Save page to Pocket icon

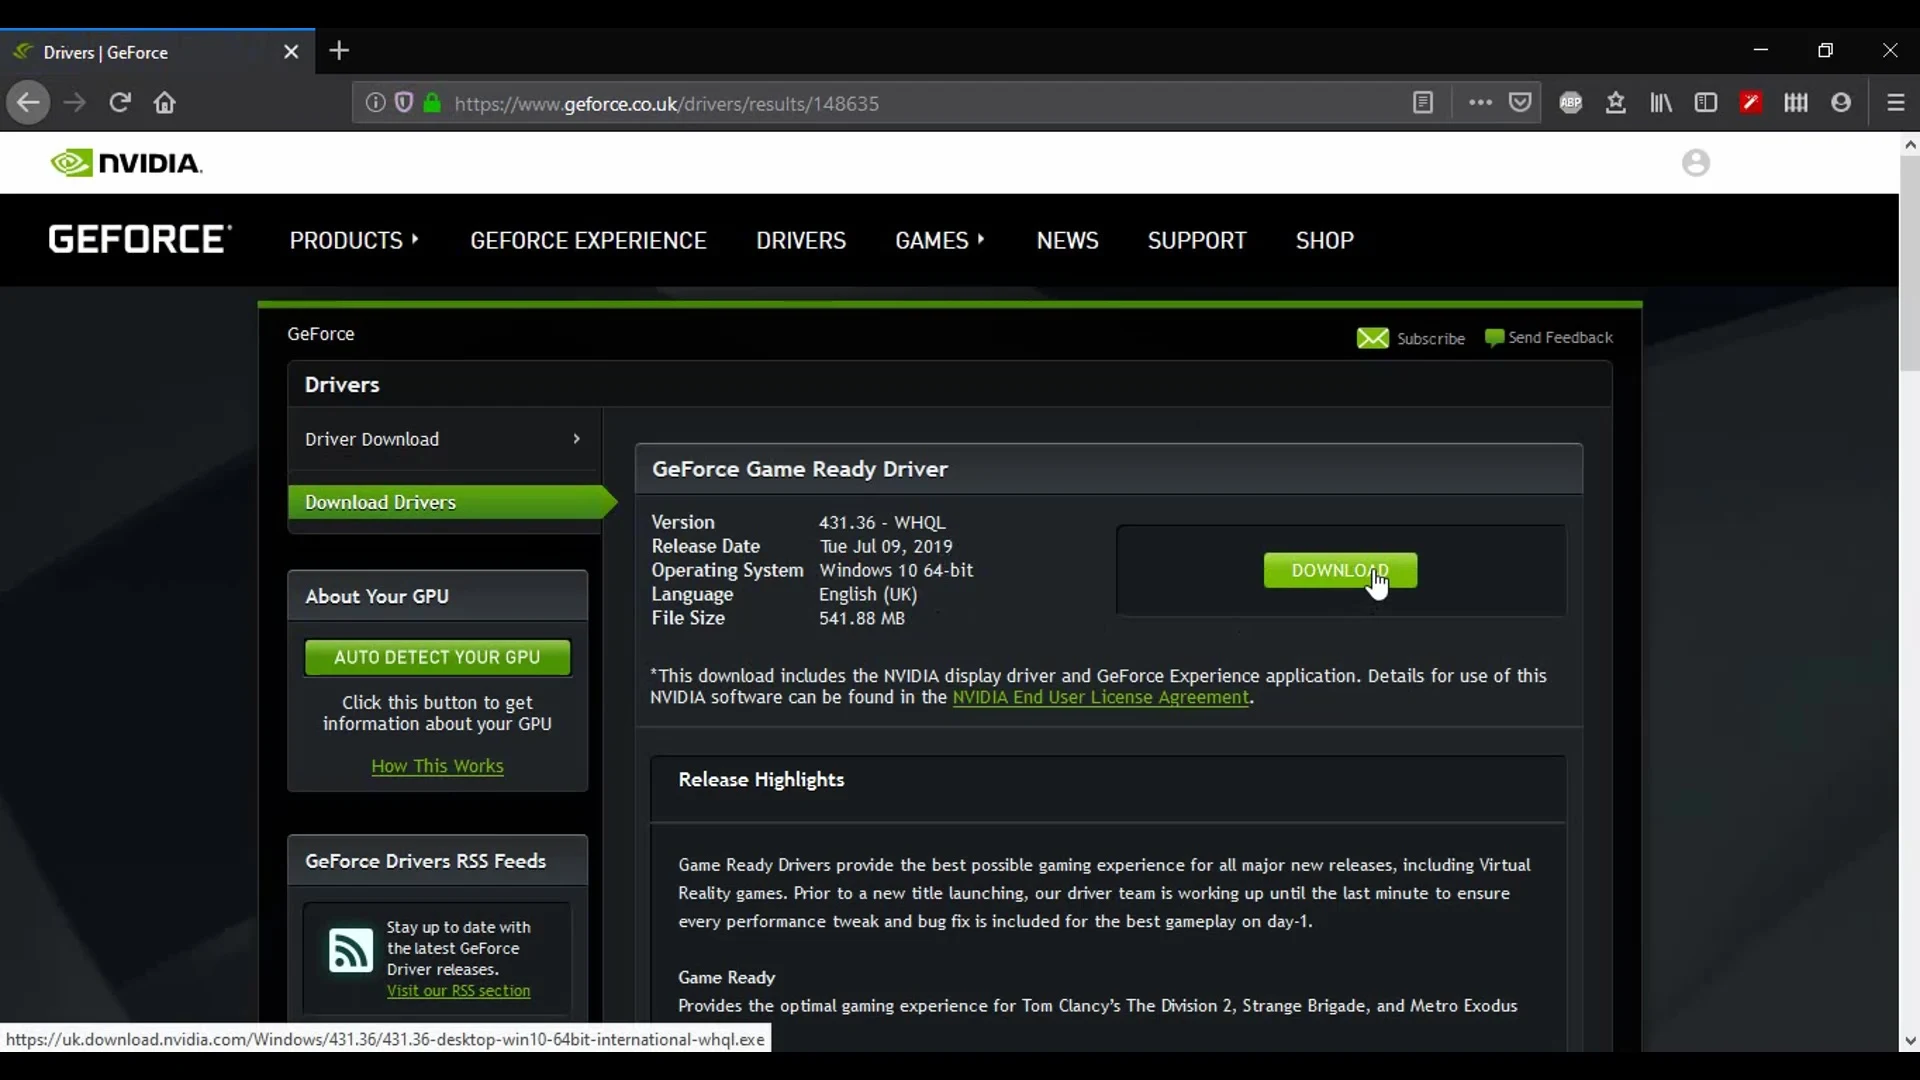(x=1521, y=103)
